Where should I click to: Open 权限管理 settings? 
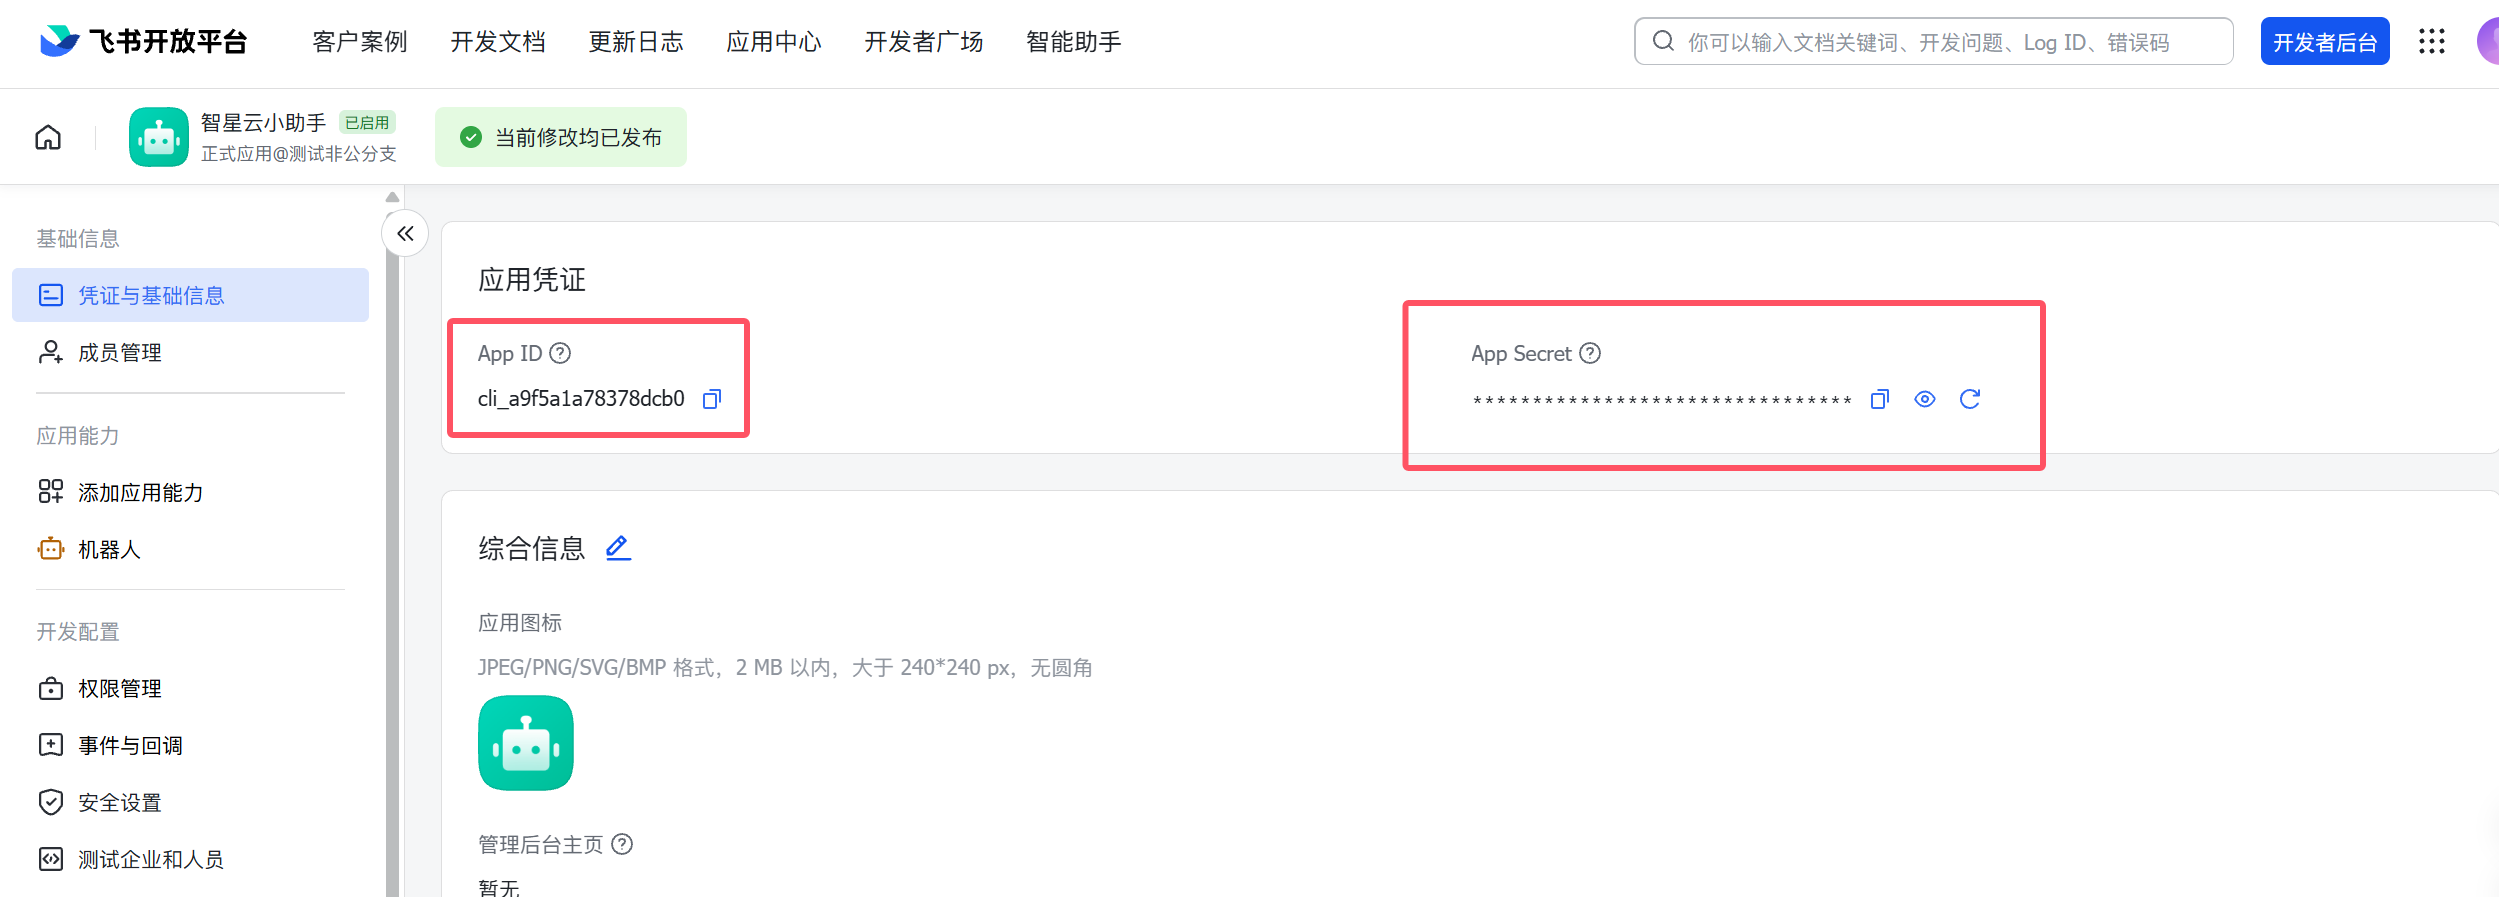point(120,688)
